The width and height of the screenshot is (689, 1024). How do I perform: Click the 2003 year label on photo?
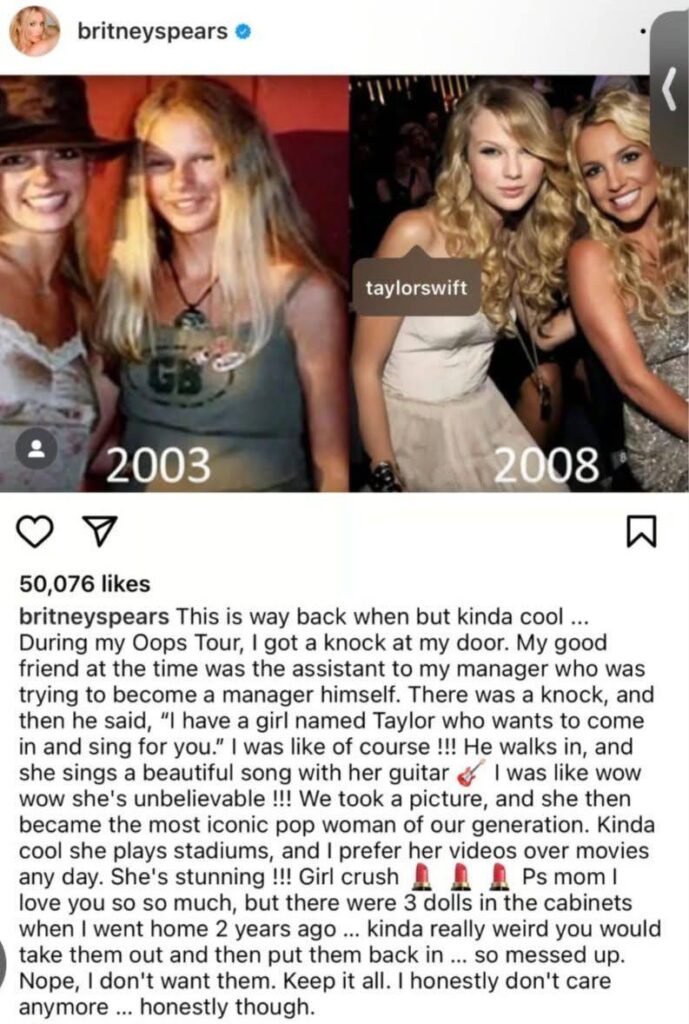coord(159,465)
